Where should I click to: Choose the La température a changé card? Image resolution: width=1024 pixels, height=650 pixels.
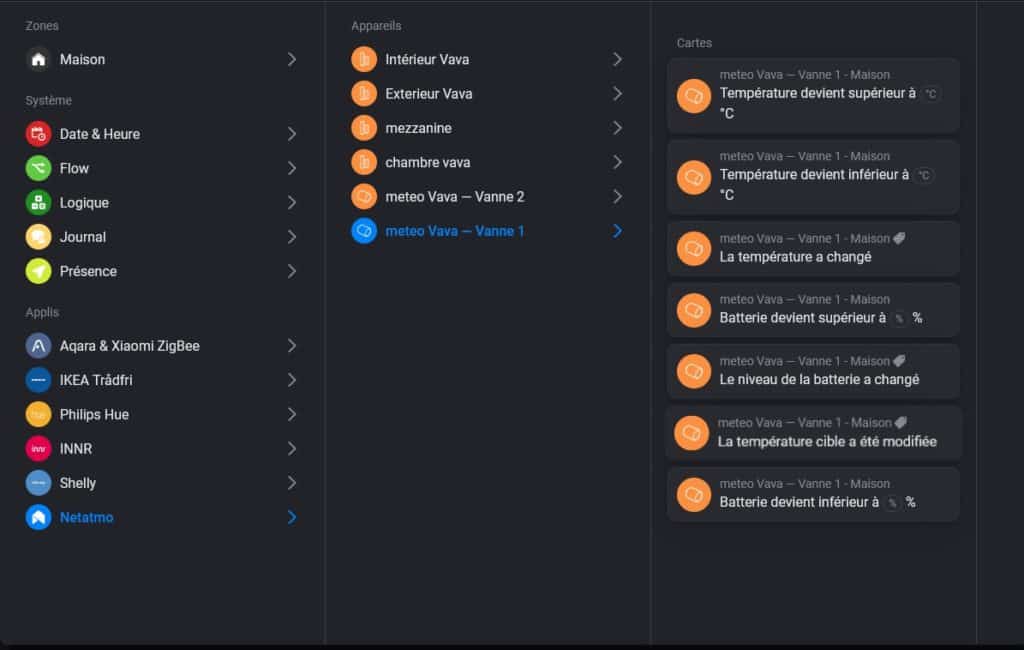813,248
